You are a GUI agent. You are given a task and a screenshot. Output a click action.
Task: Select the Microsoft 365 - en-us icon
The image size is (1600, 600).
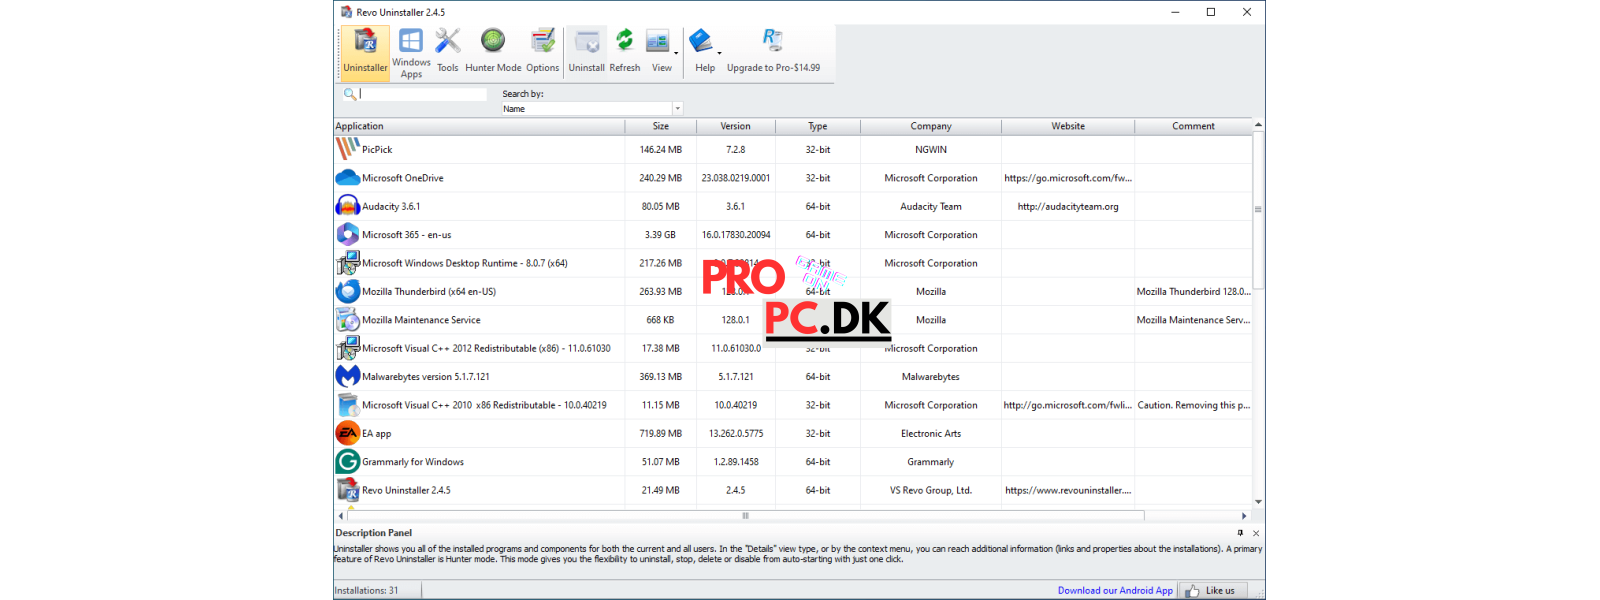[347, 235]
